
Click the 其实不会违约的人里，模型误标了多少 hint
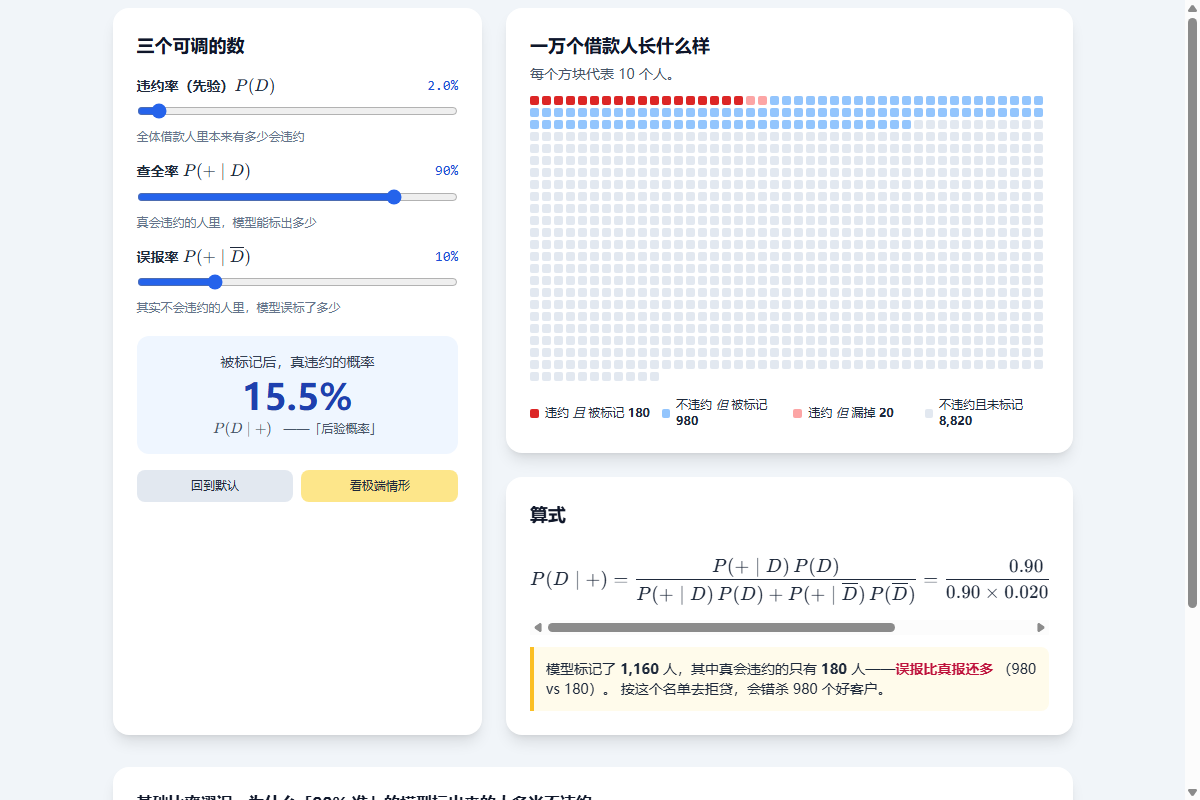click(x=239, y=308)
